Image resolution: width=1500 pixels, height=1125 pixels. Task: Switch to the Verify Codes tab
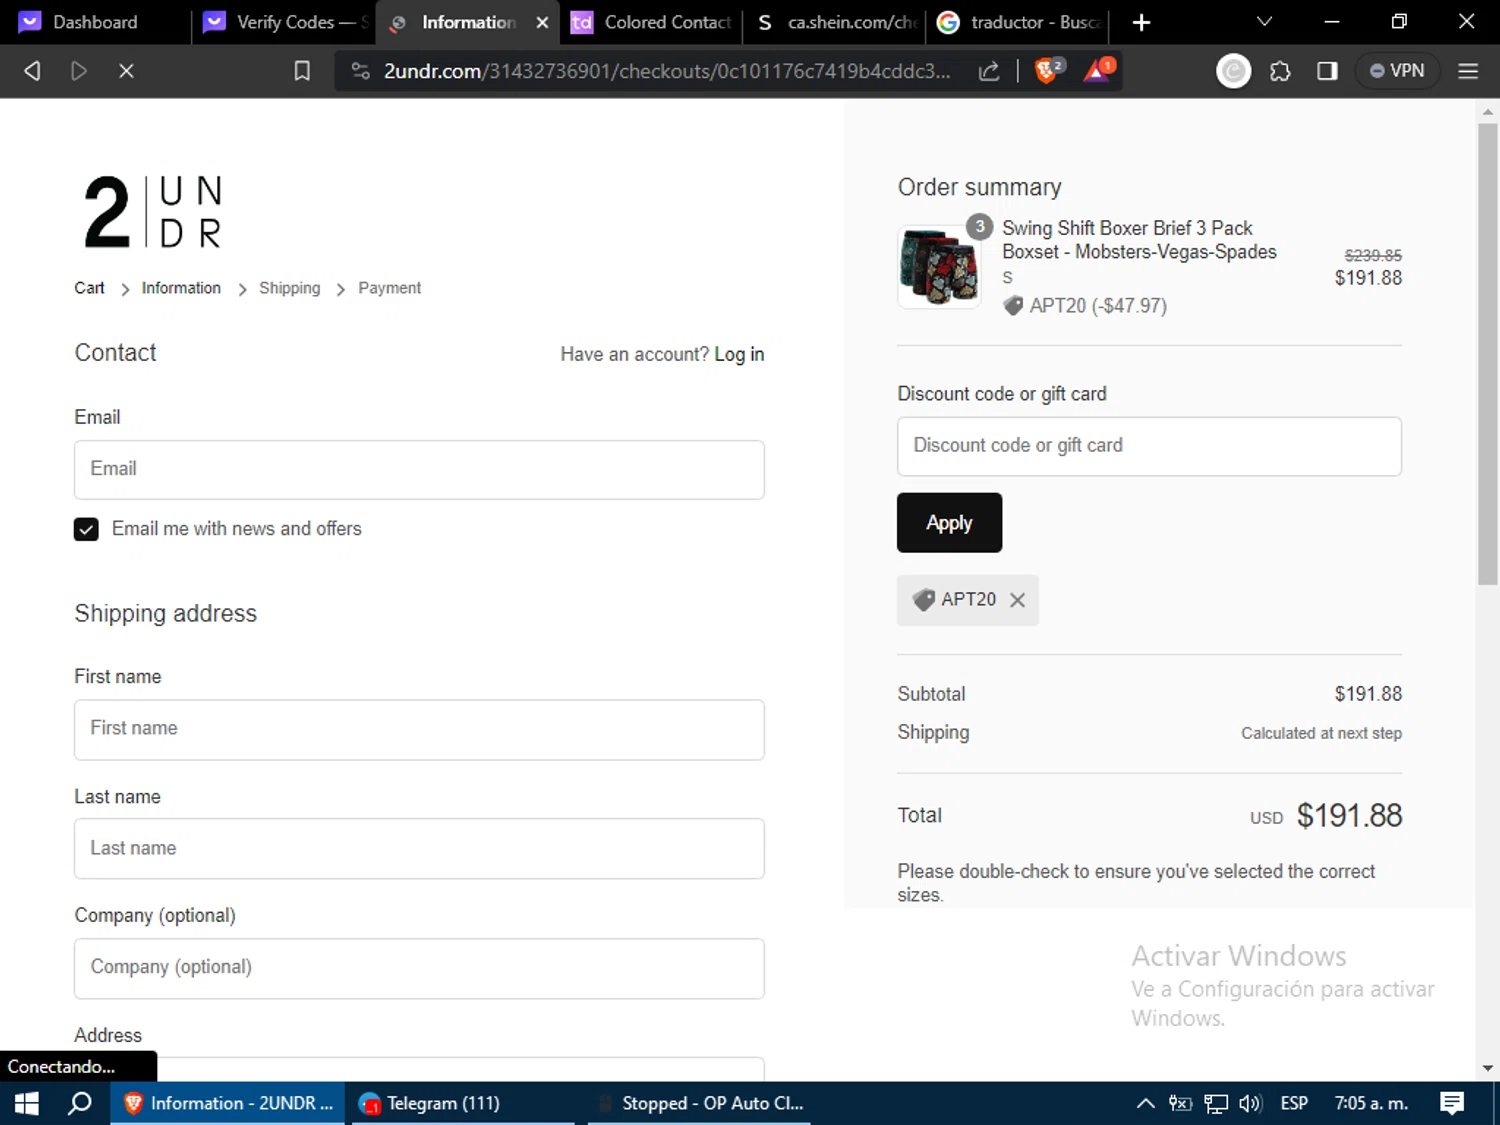[x=284, y=22]
